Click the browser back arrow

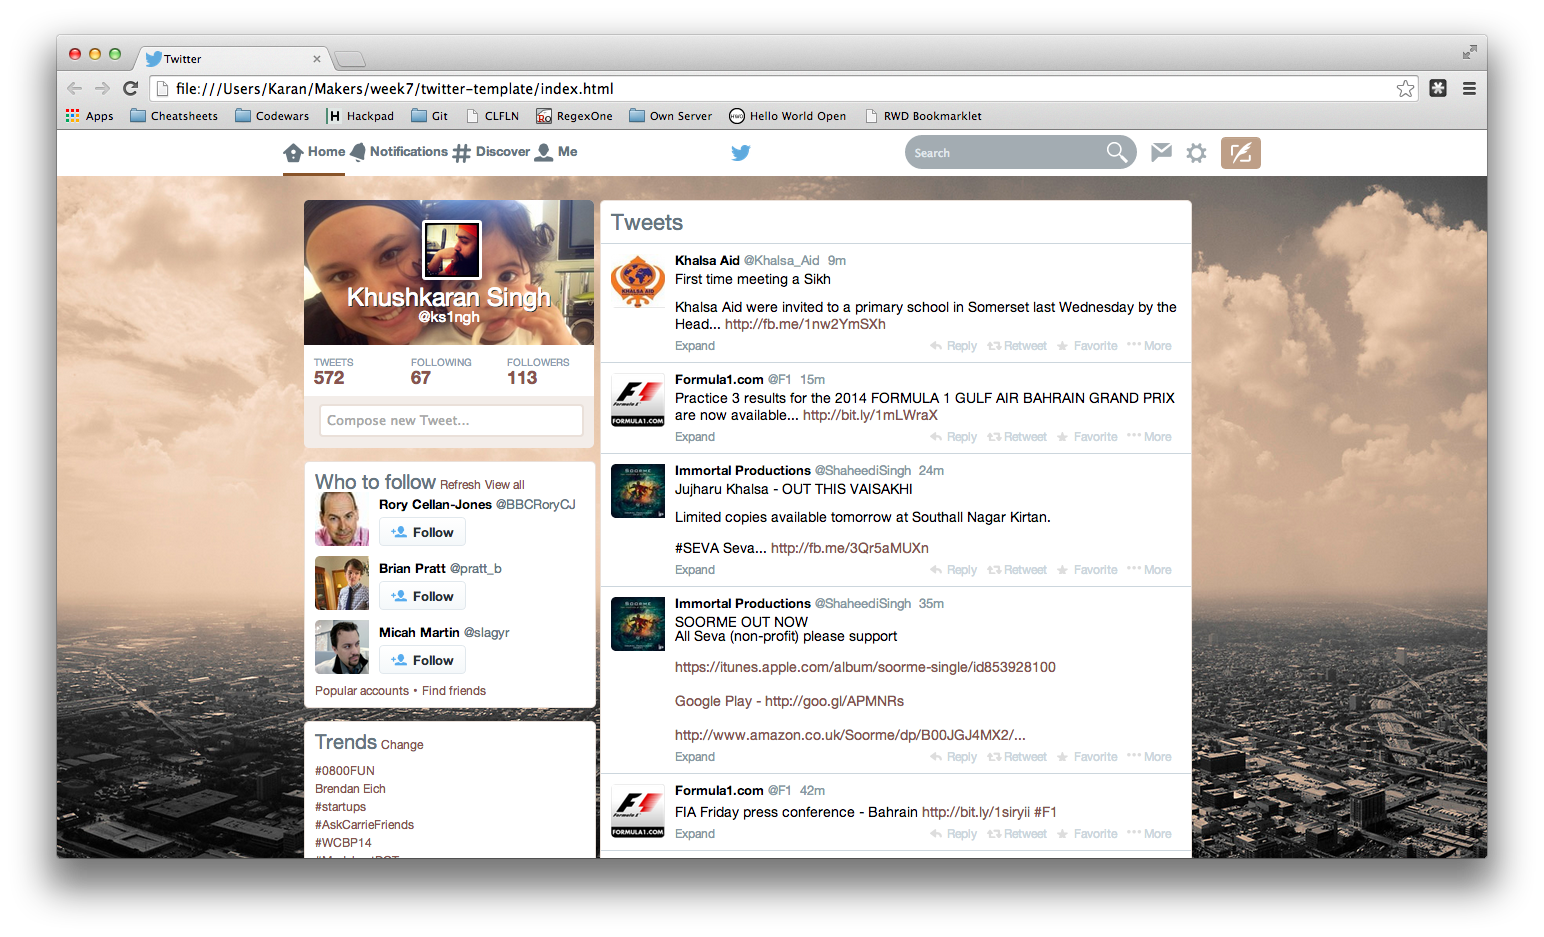click(74, 88)
